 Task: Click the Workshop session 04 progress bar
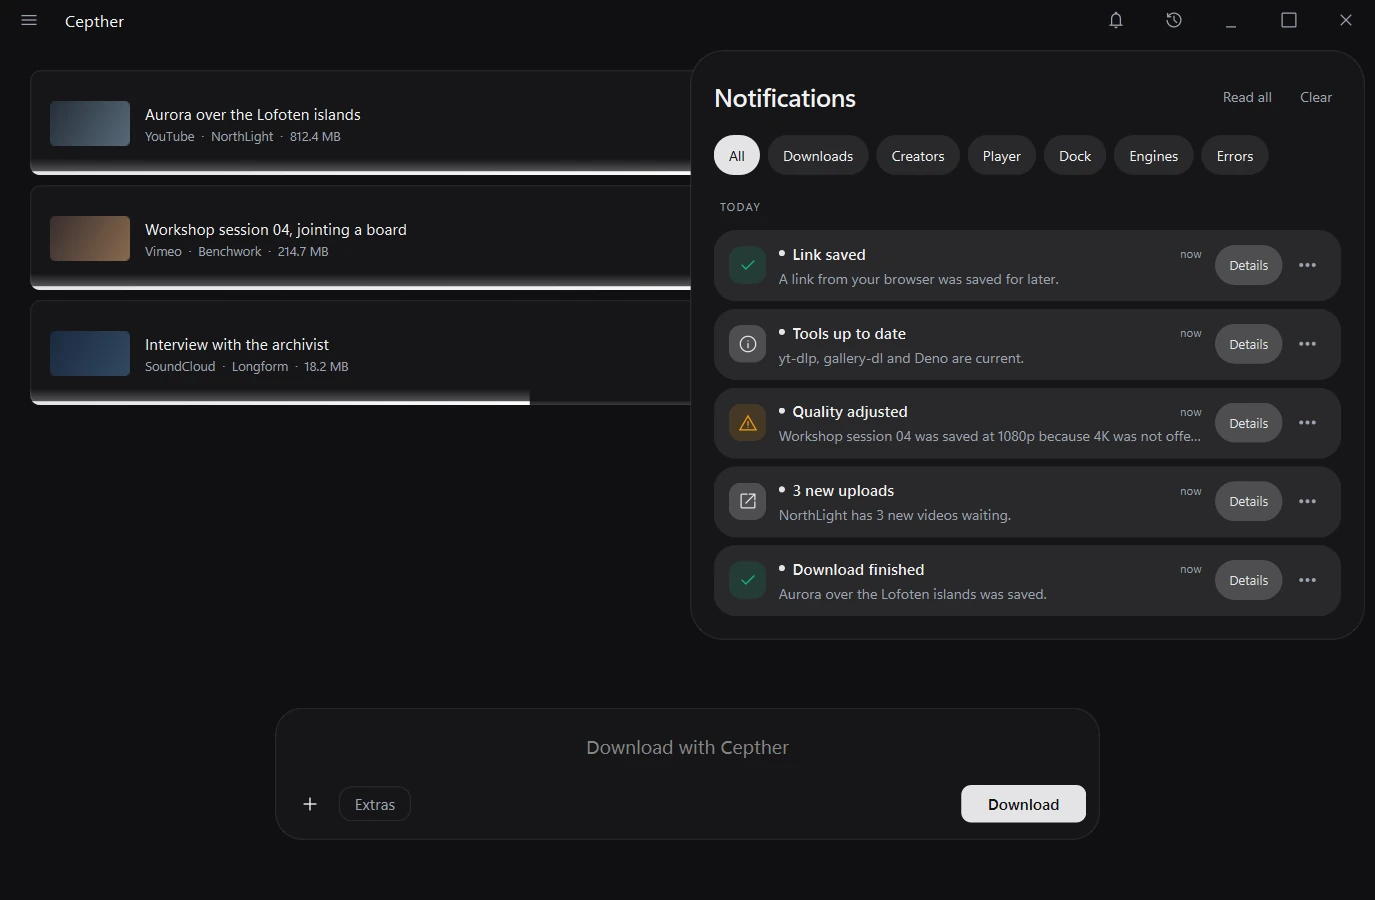361,287
